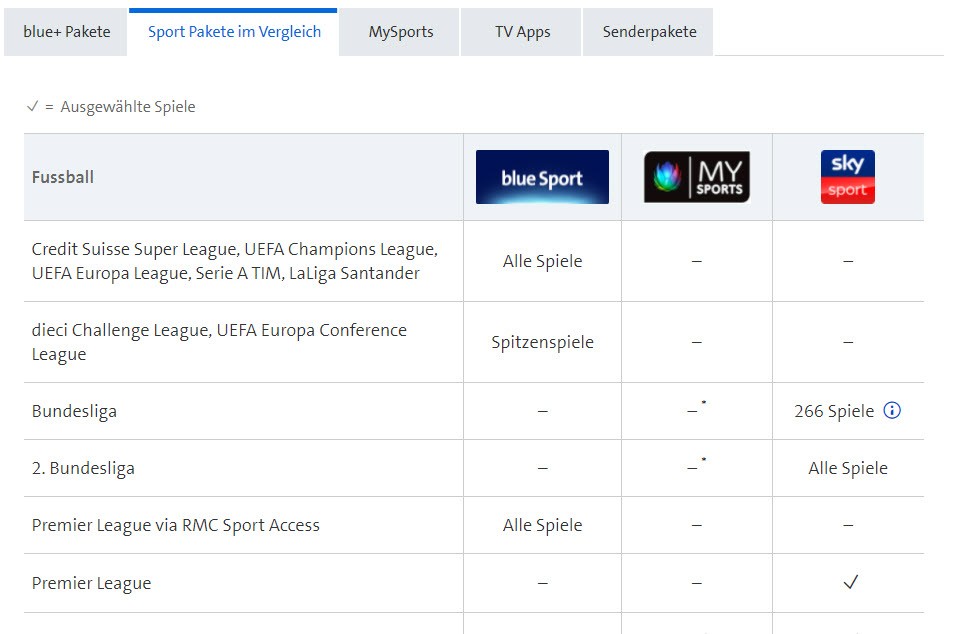Go to the Senderpakete tab

pos(649,32)
